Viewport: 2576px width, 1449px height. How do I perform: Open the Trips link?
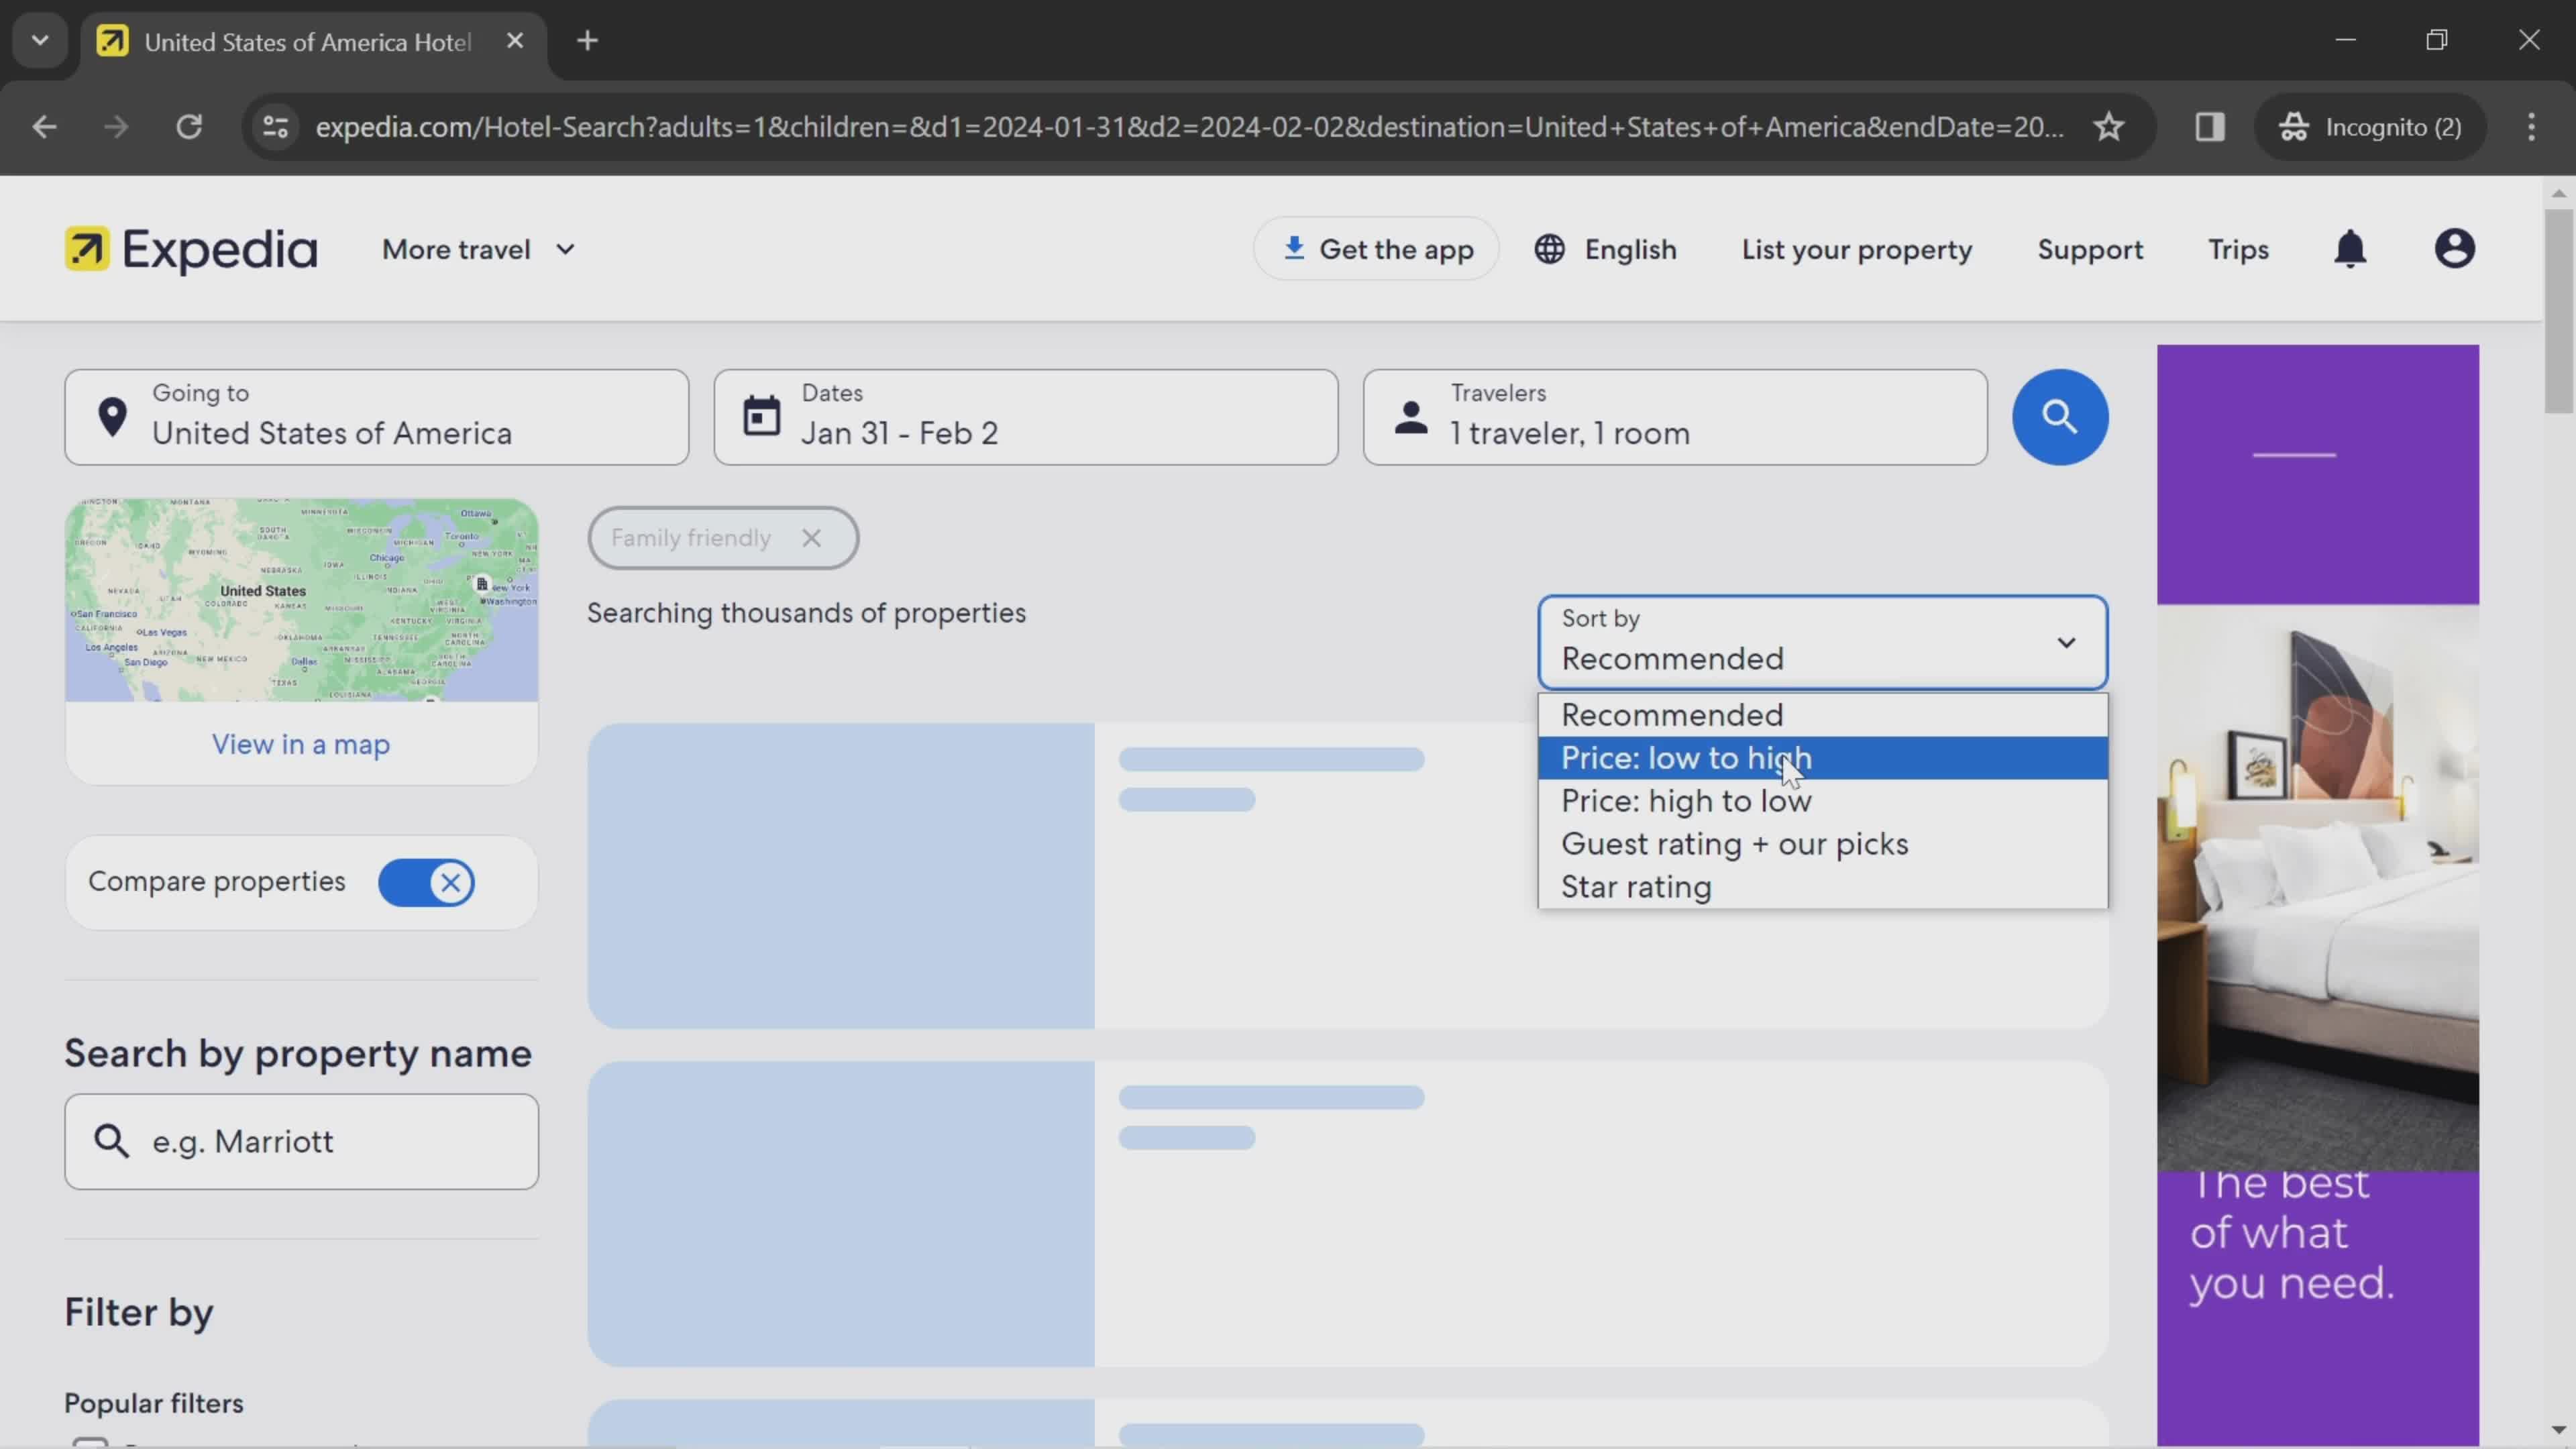pyautogui.click(x=2238, y=249)
